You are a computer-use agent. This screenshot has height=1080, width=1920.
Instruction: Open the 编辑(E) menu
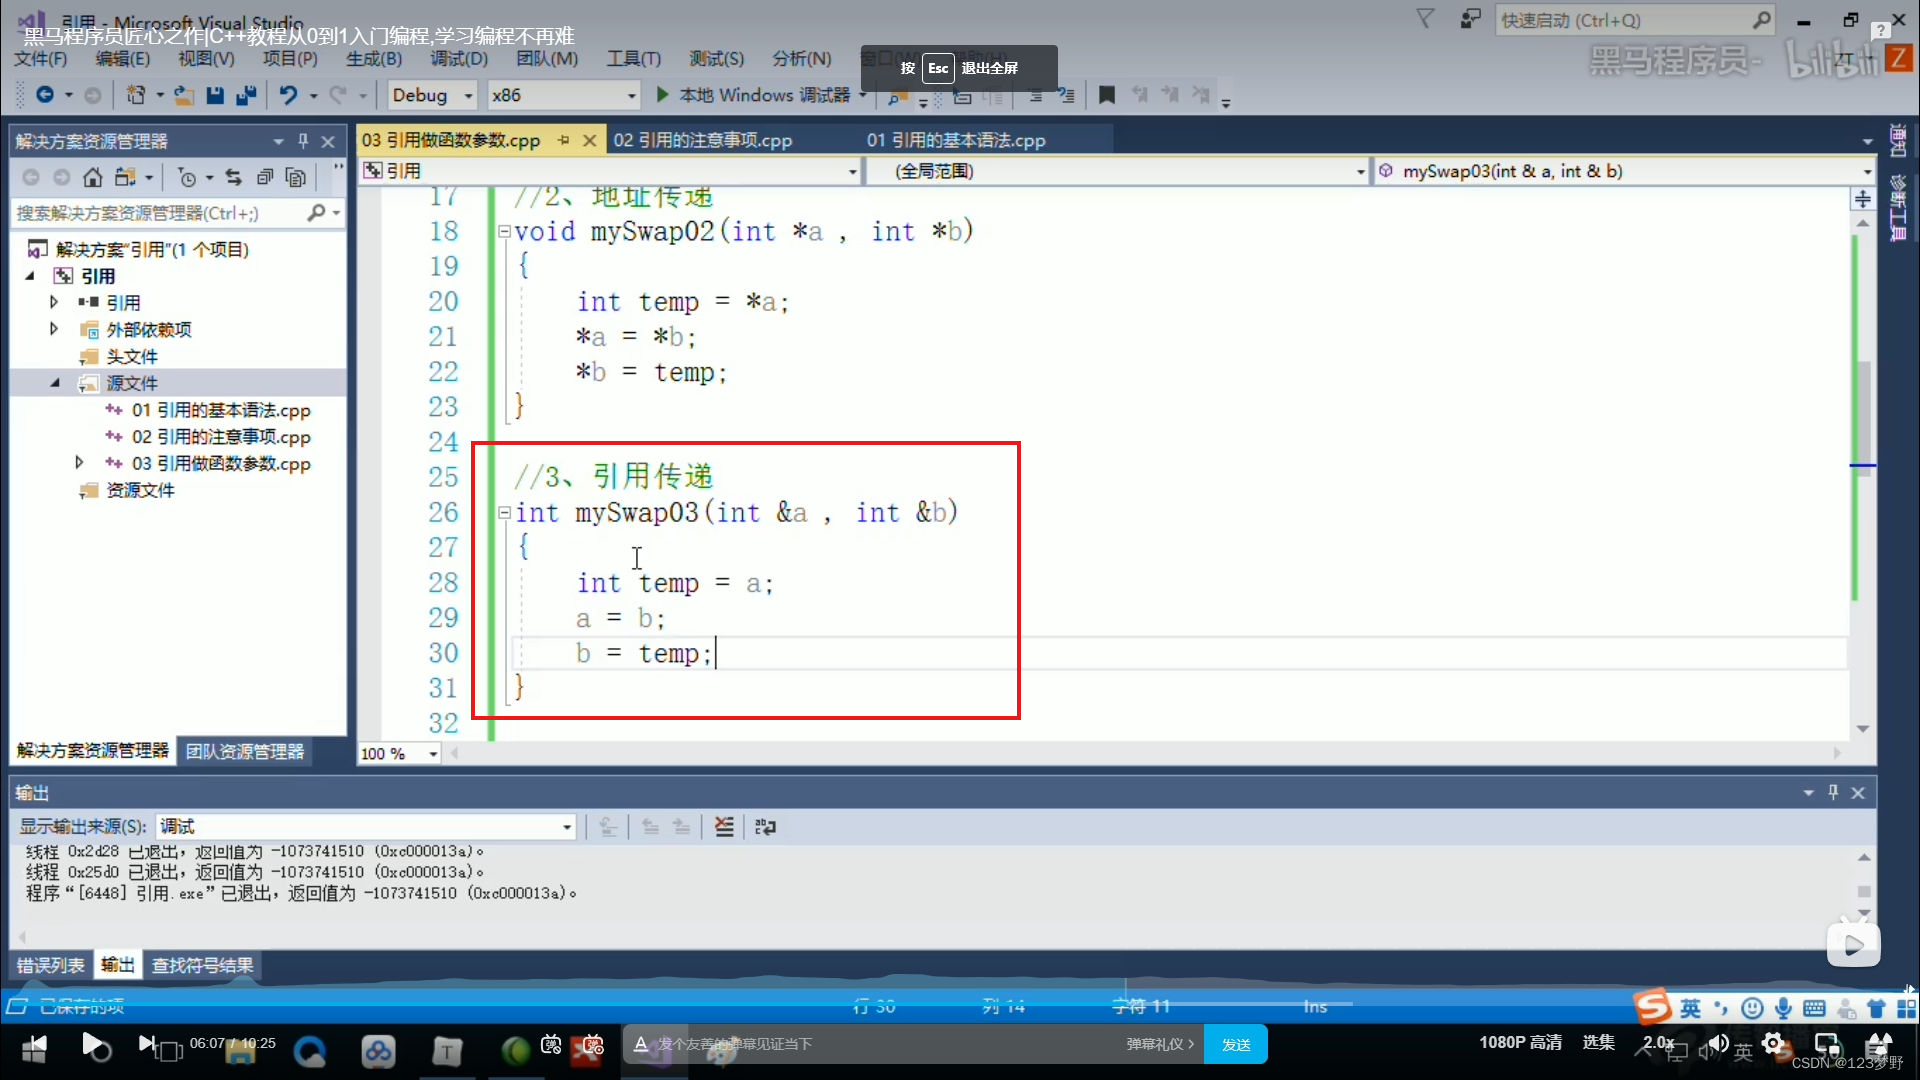(123, 59)
